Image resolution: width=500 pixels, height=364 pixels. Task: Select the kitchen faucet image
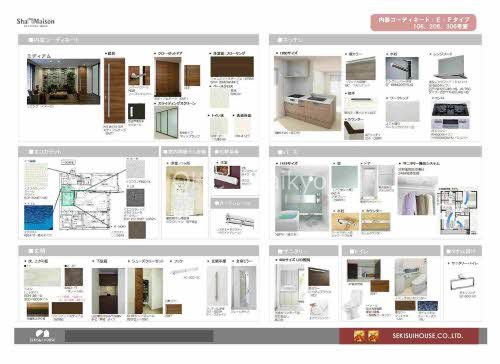(x=402, y=68)
